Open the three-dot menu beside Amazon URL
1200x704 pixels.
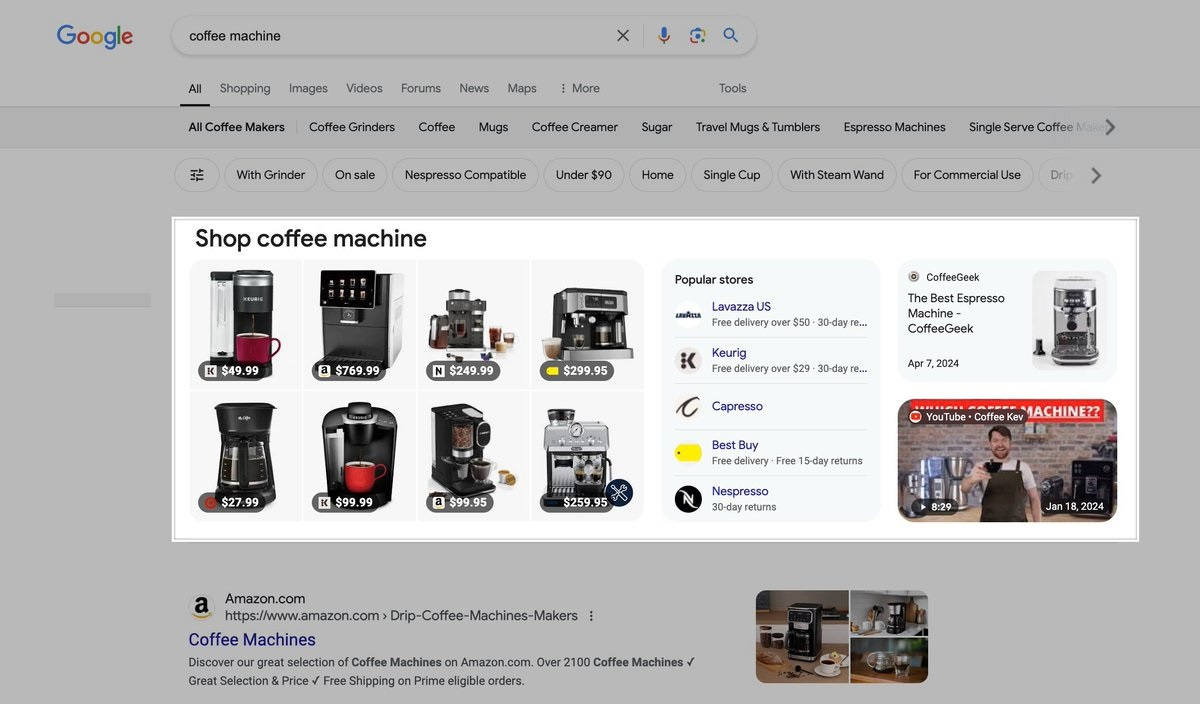pos(591,616)
